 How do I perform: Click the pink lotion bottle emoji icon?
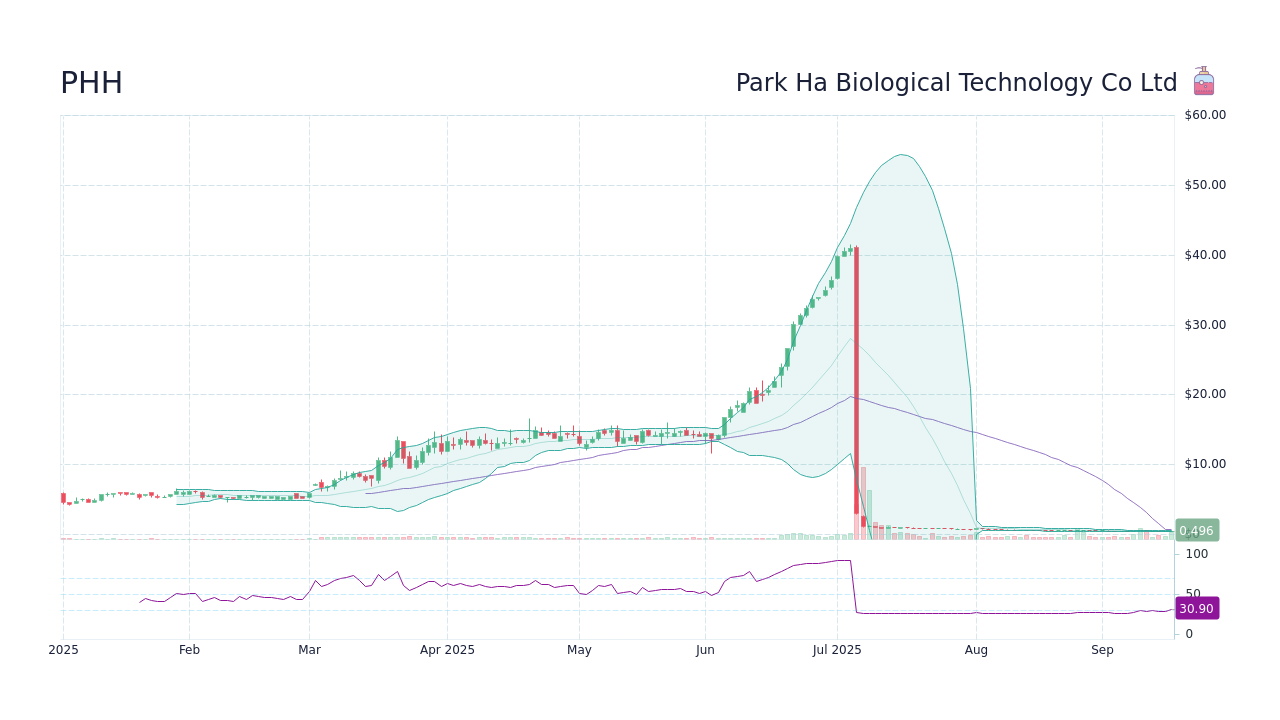tap(1202, 81)
